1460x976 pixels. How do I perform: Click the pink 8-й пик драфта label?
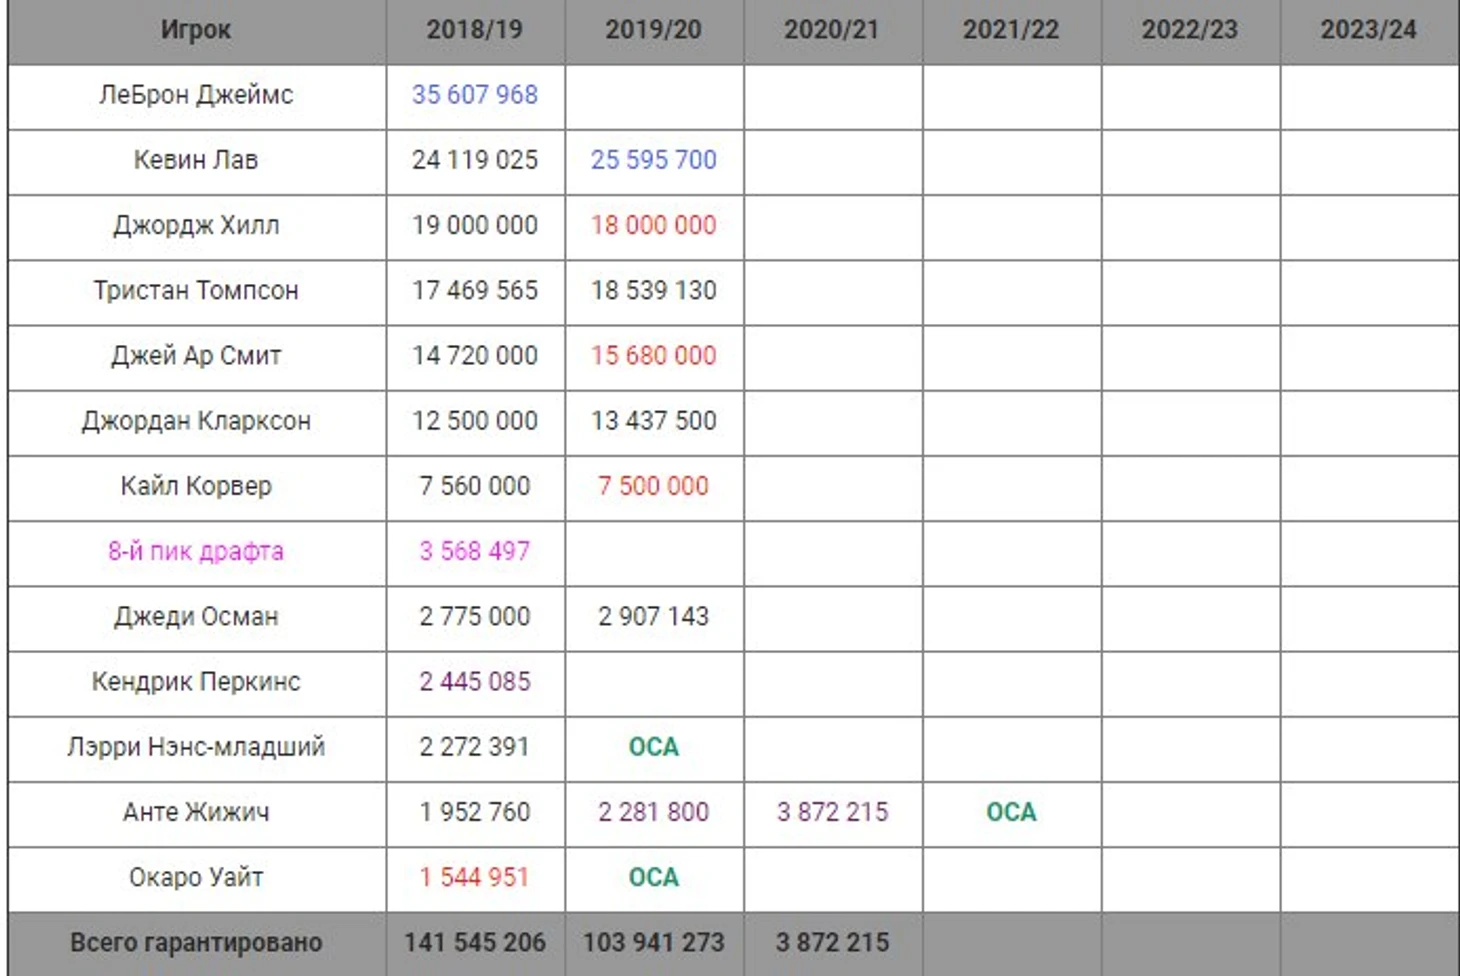(196, 551)
